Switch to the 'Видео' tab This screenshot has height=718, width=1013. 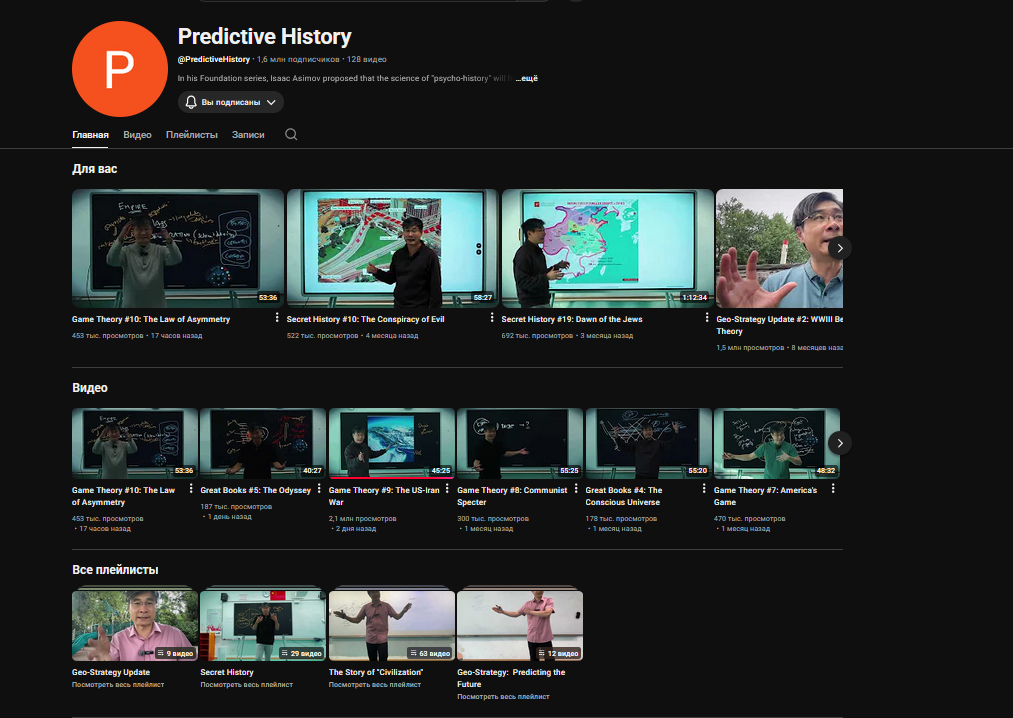tap(138, 134)
